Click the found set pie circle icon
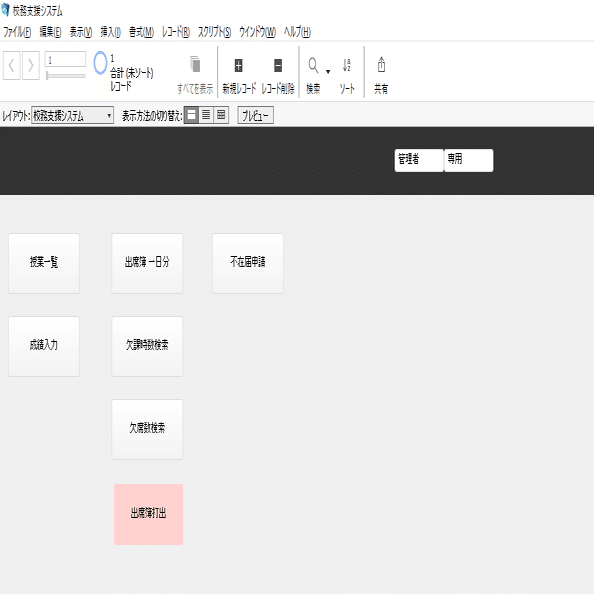Viewport: 594px width, 594px height. coord(100,63)
